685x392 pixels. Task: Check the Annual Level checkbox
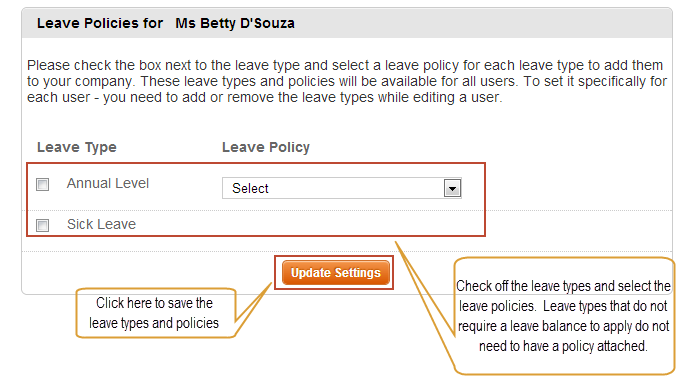point(42,184)
